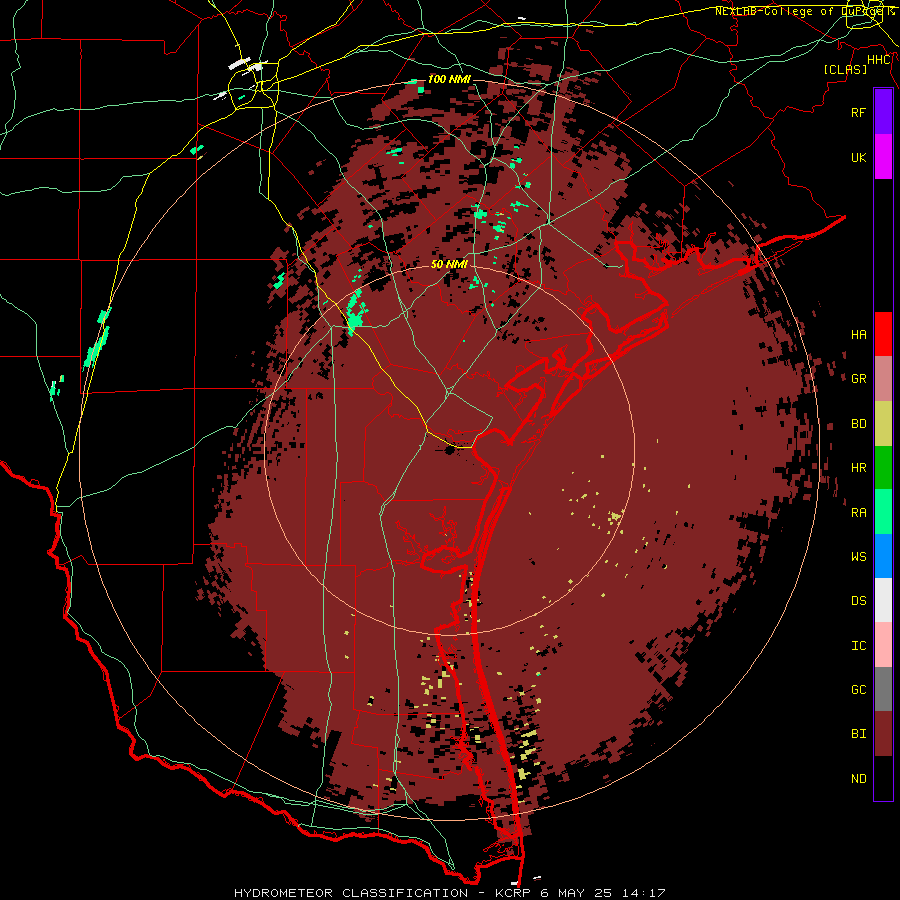Click the RF purple legend swatch

point(883,112)
